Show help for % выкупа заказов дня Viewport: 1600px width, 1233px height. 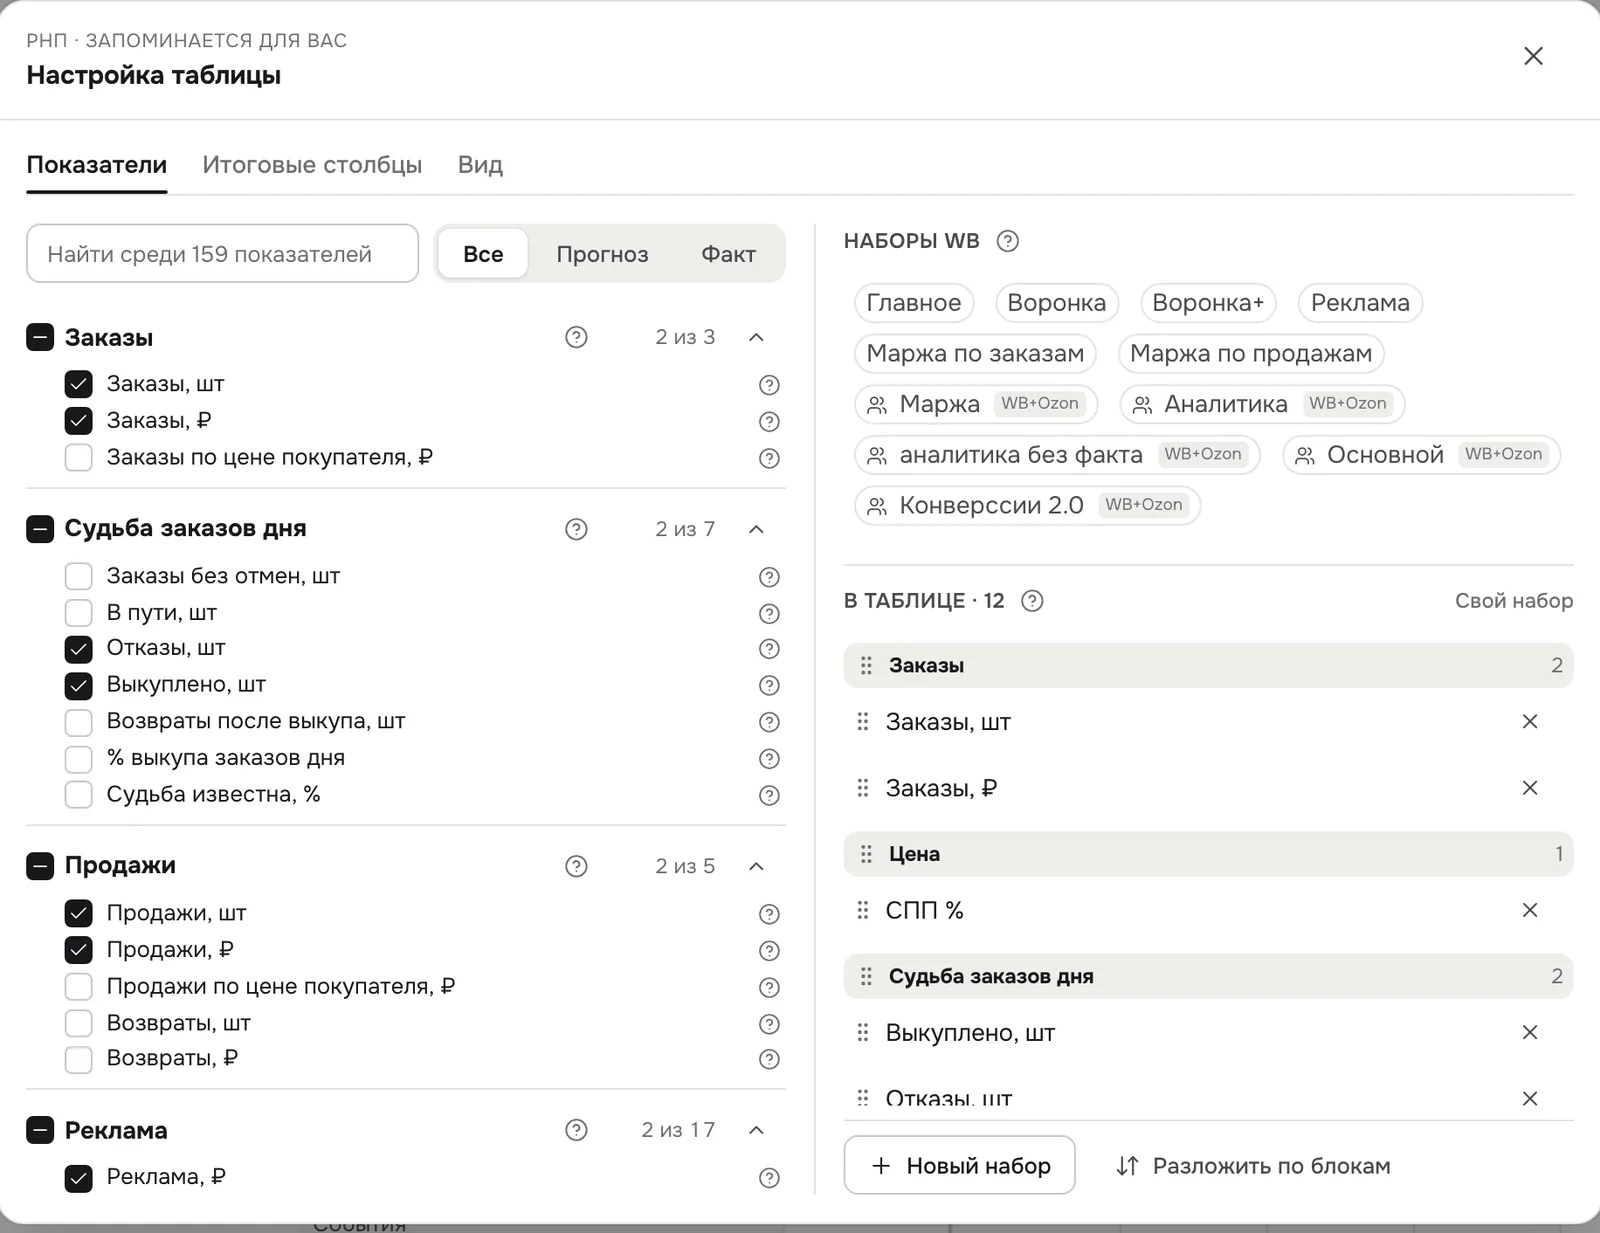[x=769, y=759]
